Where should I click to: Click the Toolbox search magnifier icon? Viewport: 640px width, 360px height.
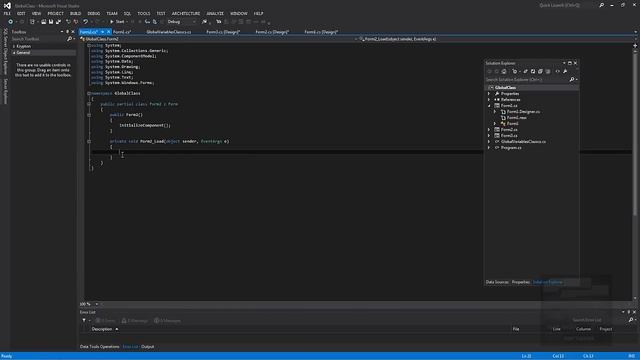[x=69, y=39]
